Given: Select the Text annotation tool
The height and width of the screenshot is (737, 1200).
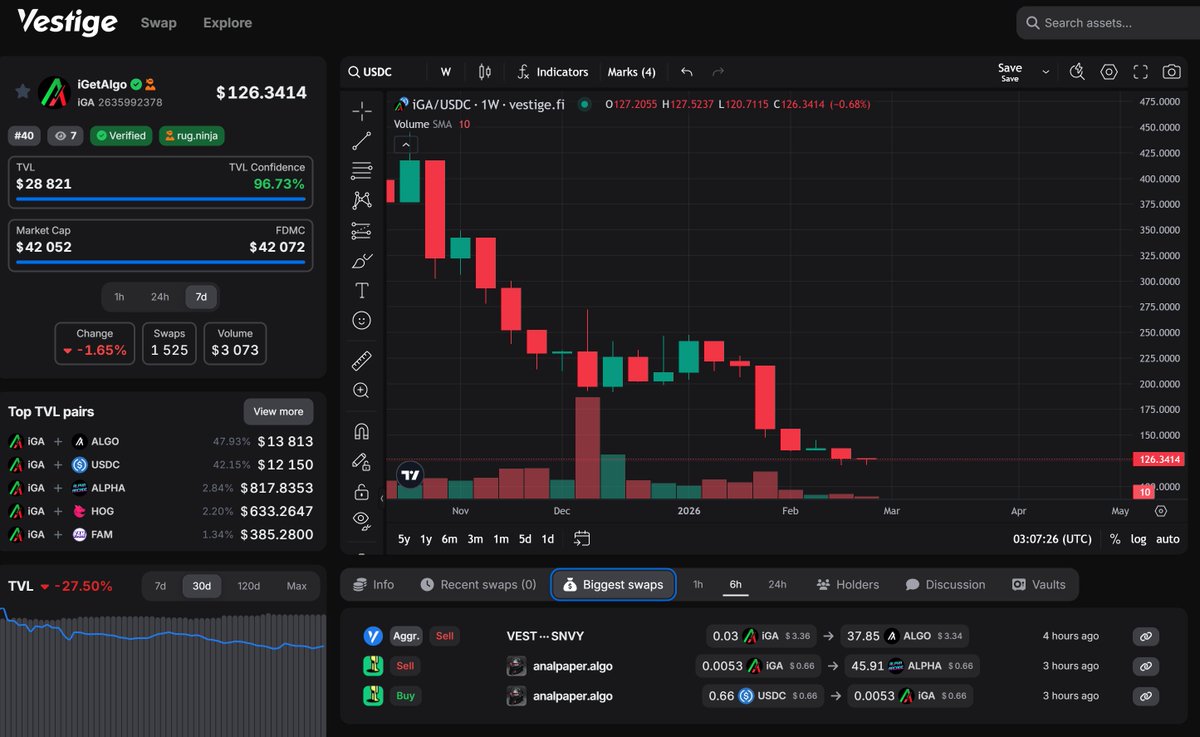Looking at the screenshot, I should click(x=361, y=290).
